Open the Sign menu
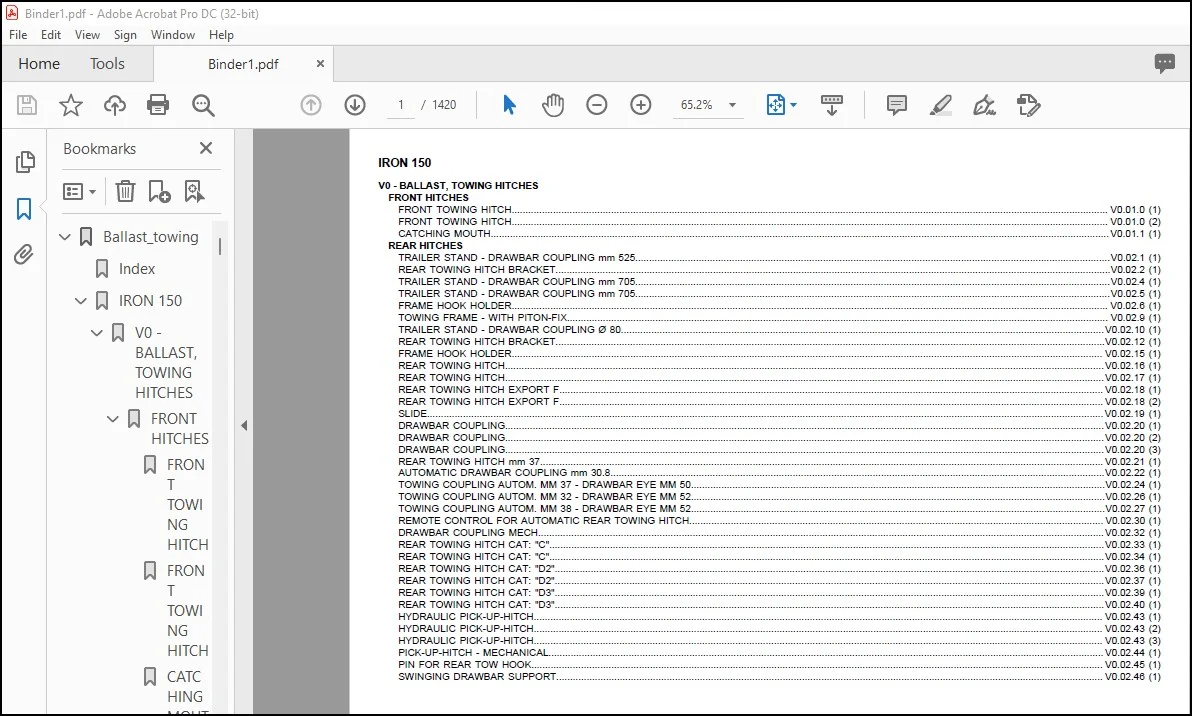 point(125,35)
